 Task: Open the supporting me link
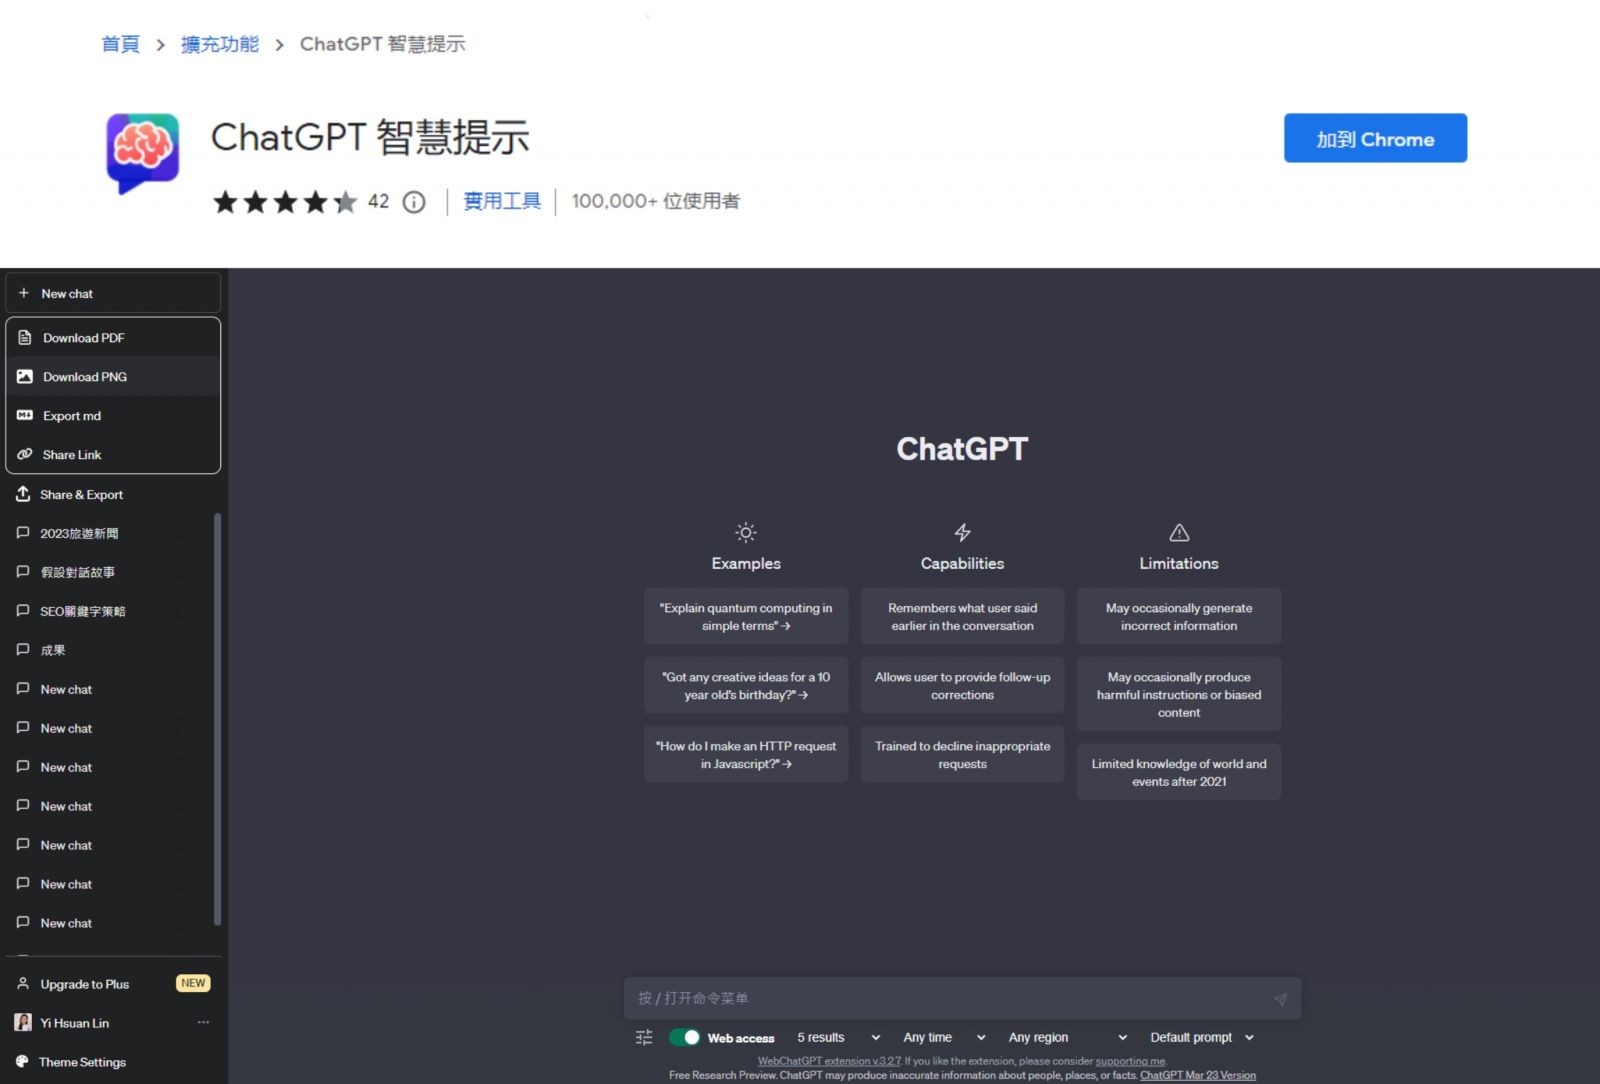click(1130, 1061)
